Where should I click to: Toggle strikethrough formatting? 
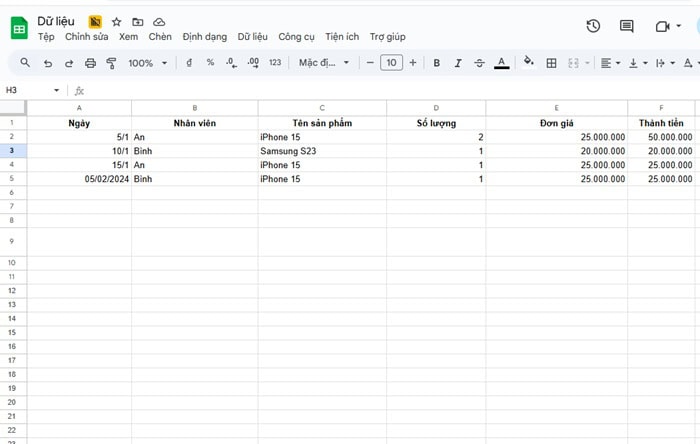pos(479,63)
